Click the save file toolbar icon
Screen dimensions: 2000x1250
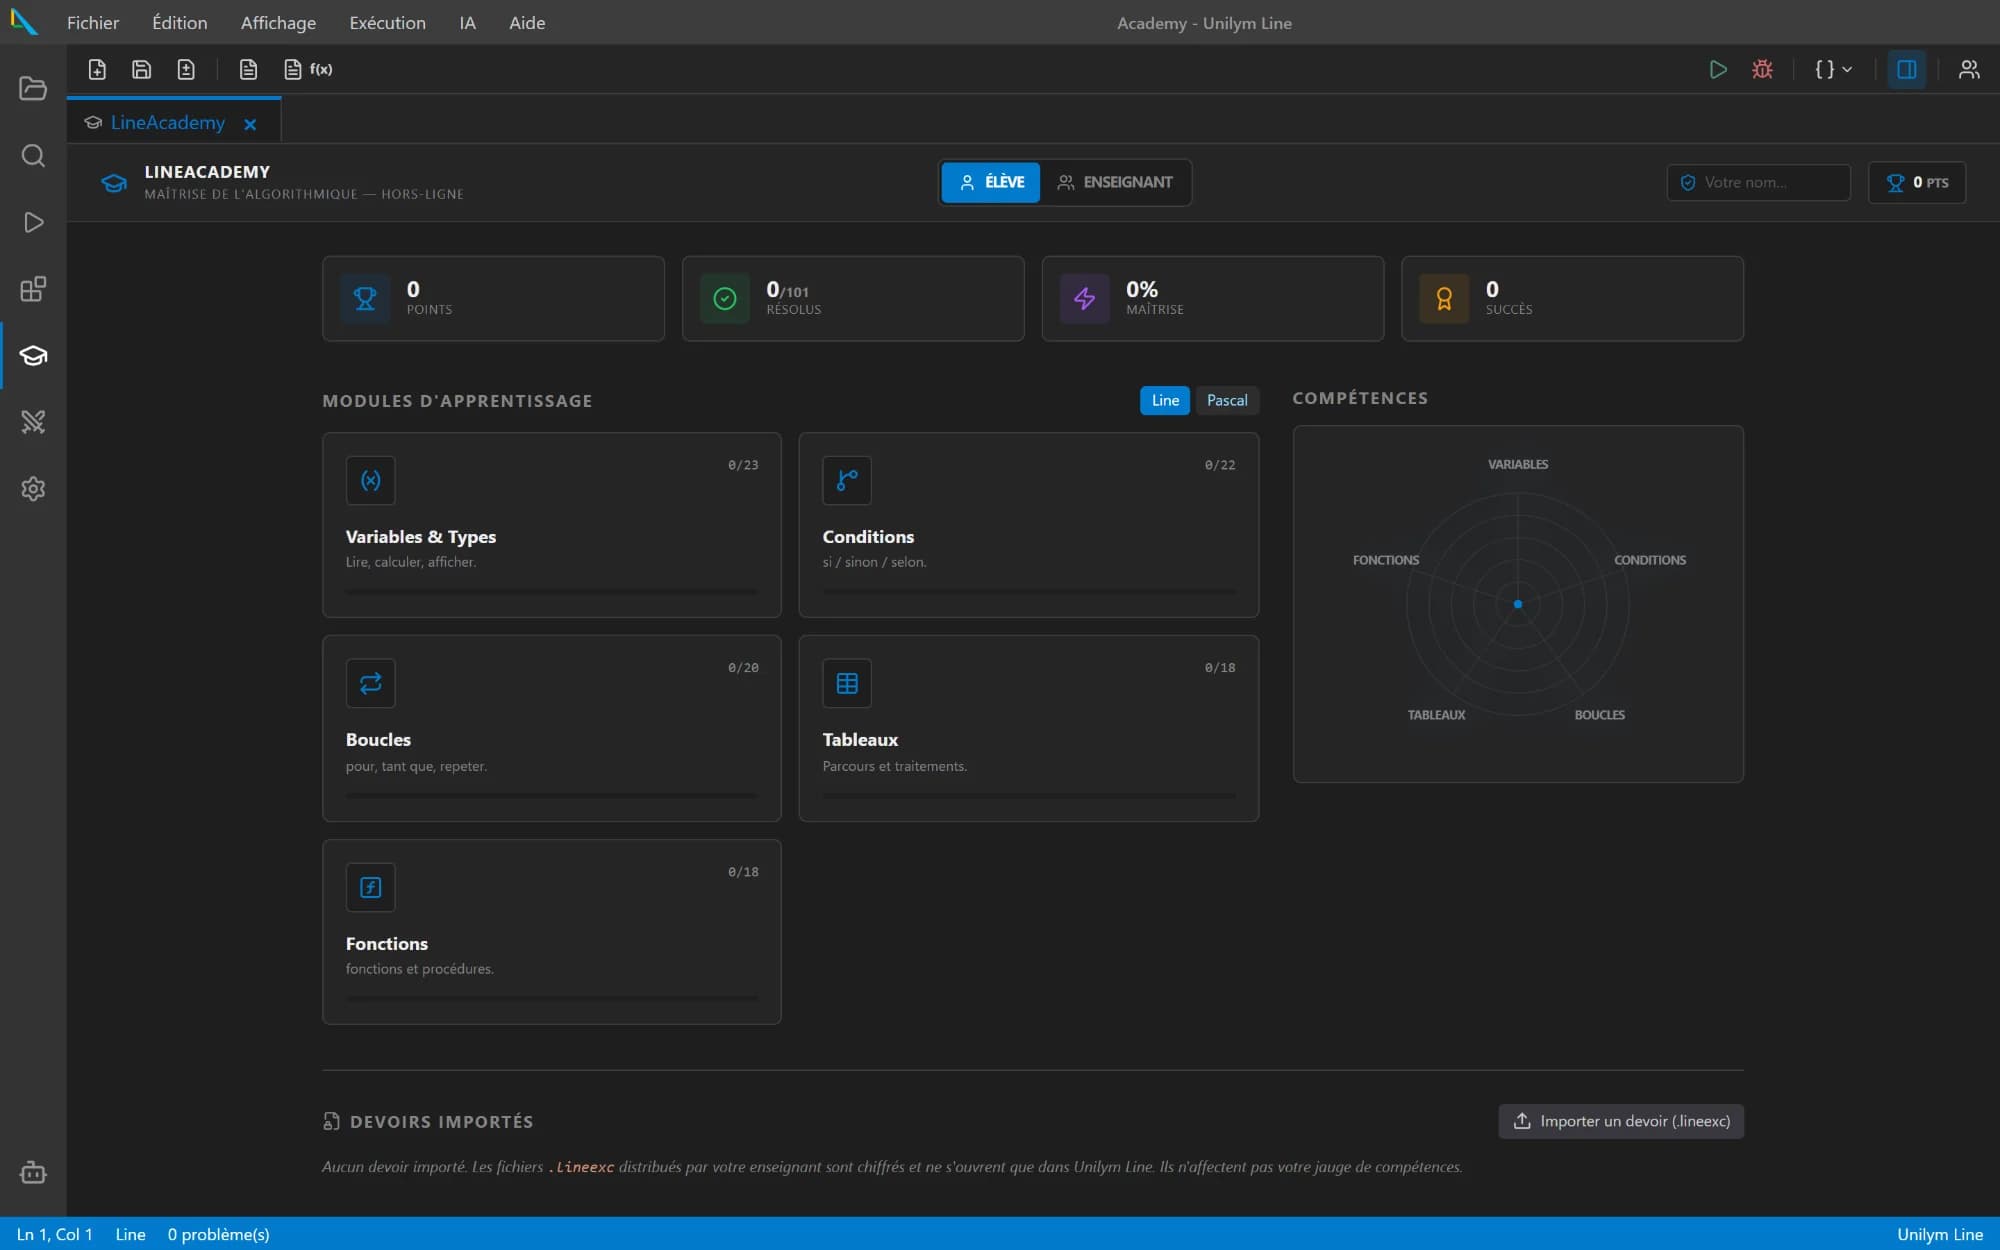pyautogui.click(x=141, y=69)
